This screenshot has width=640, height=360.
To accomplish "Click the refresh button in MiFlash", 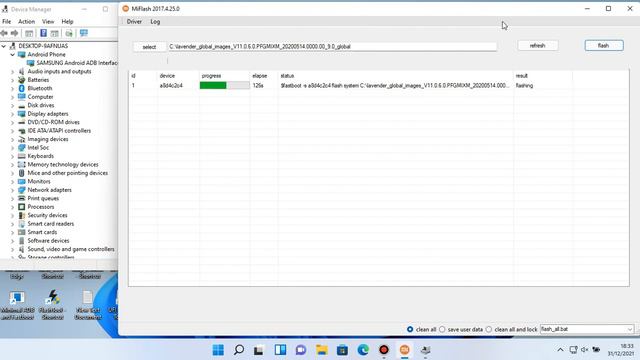I will point(538,46).
